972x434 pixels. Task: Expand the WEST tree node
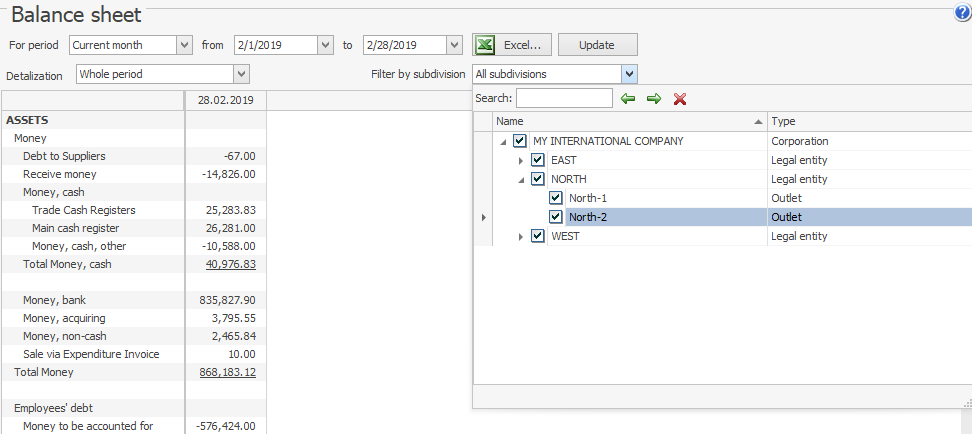click(x=520, y=236)
